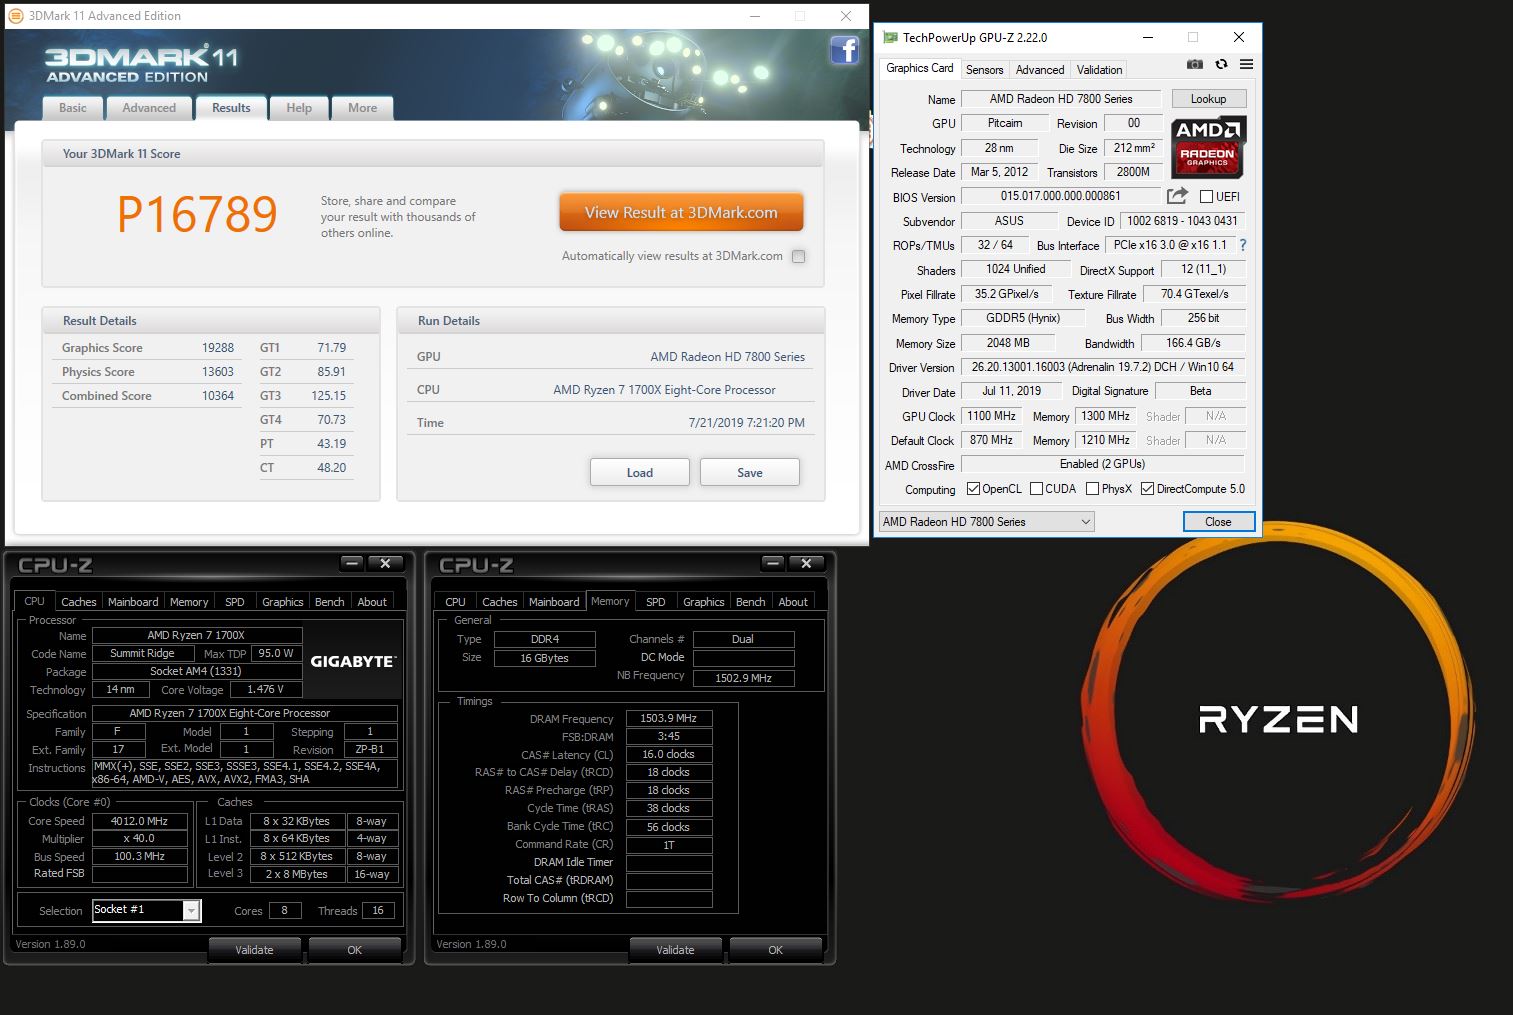This screenshot has width=1513, height=1015.
Task: Switch to the Sensors tab in GPU-Z
Action: pyautogui.click(x=984, y=70)
